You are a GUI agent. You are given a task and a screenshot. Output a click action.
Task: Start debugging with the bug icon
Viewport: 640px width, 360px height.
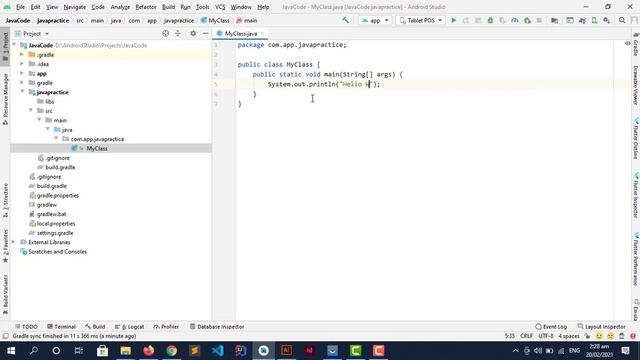click(490, 20)
